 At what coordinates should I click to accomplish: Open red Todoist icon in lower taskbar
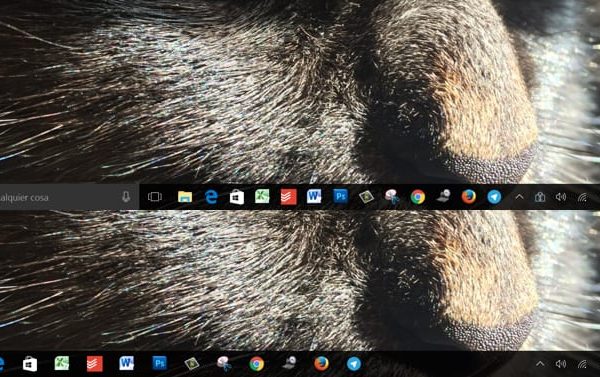[95, 364]
